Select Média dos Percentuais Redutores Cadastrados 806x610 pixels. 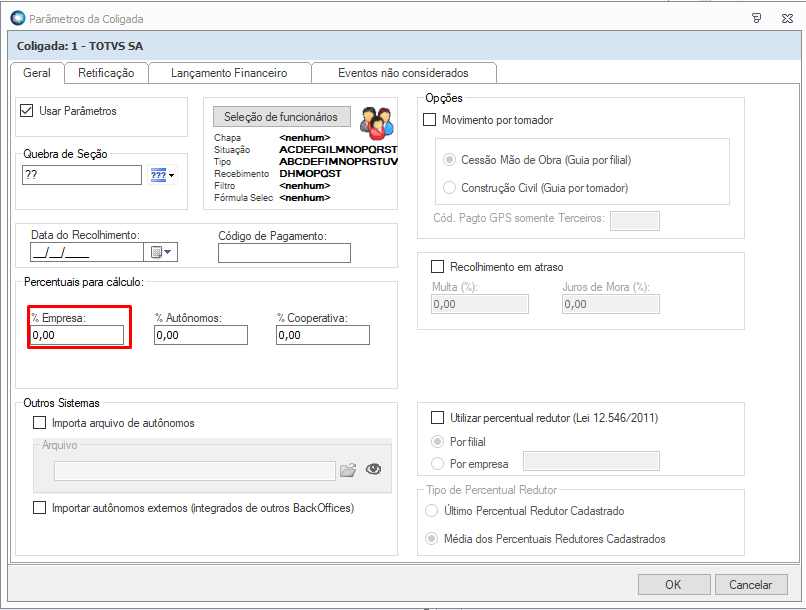tap(431, 539)
